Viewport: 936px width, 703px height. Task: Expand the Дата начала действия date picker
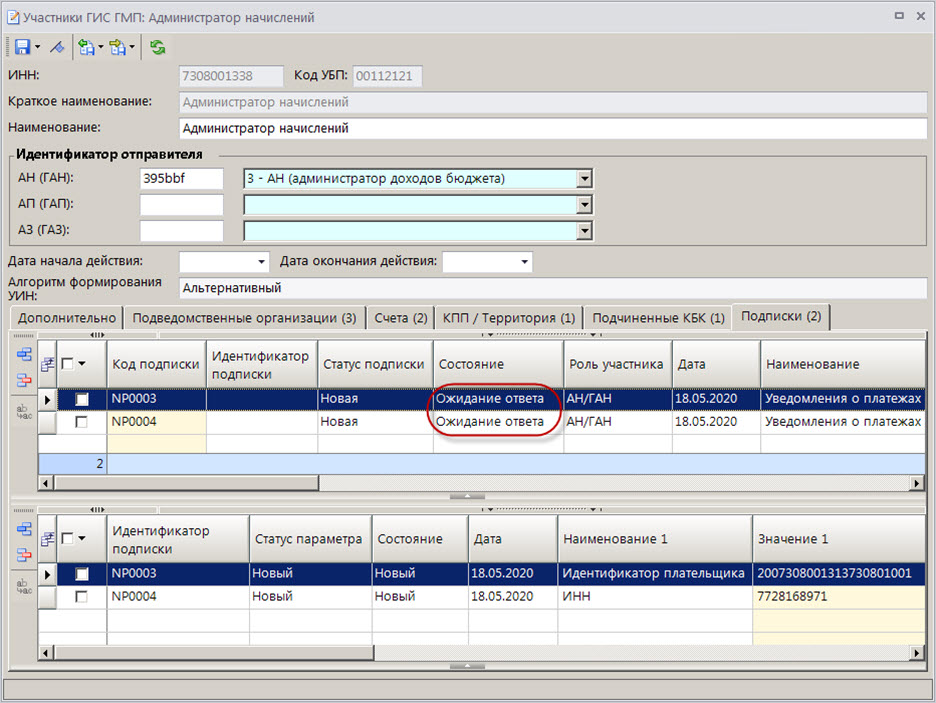pos(262,262)
